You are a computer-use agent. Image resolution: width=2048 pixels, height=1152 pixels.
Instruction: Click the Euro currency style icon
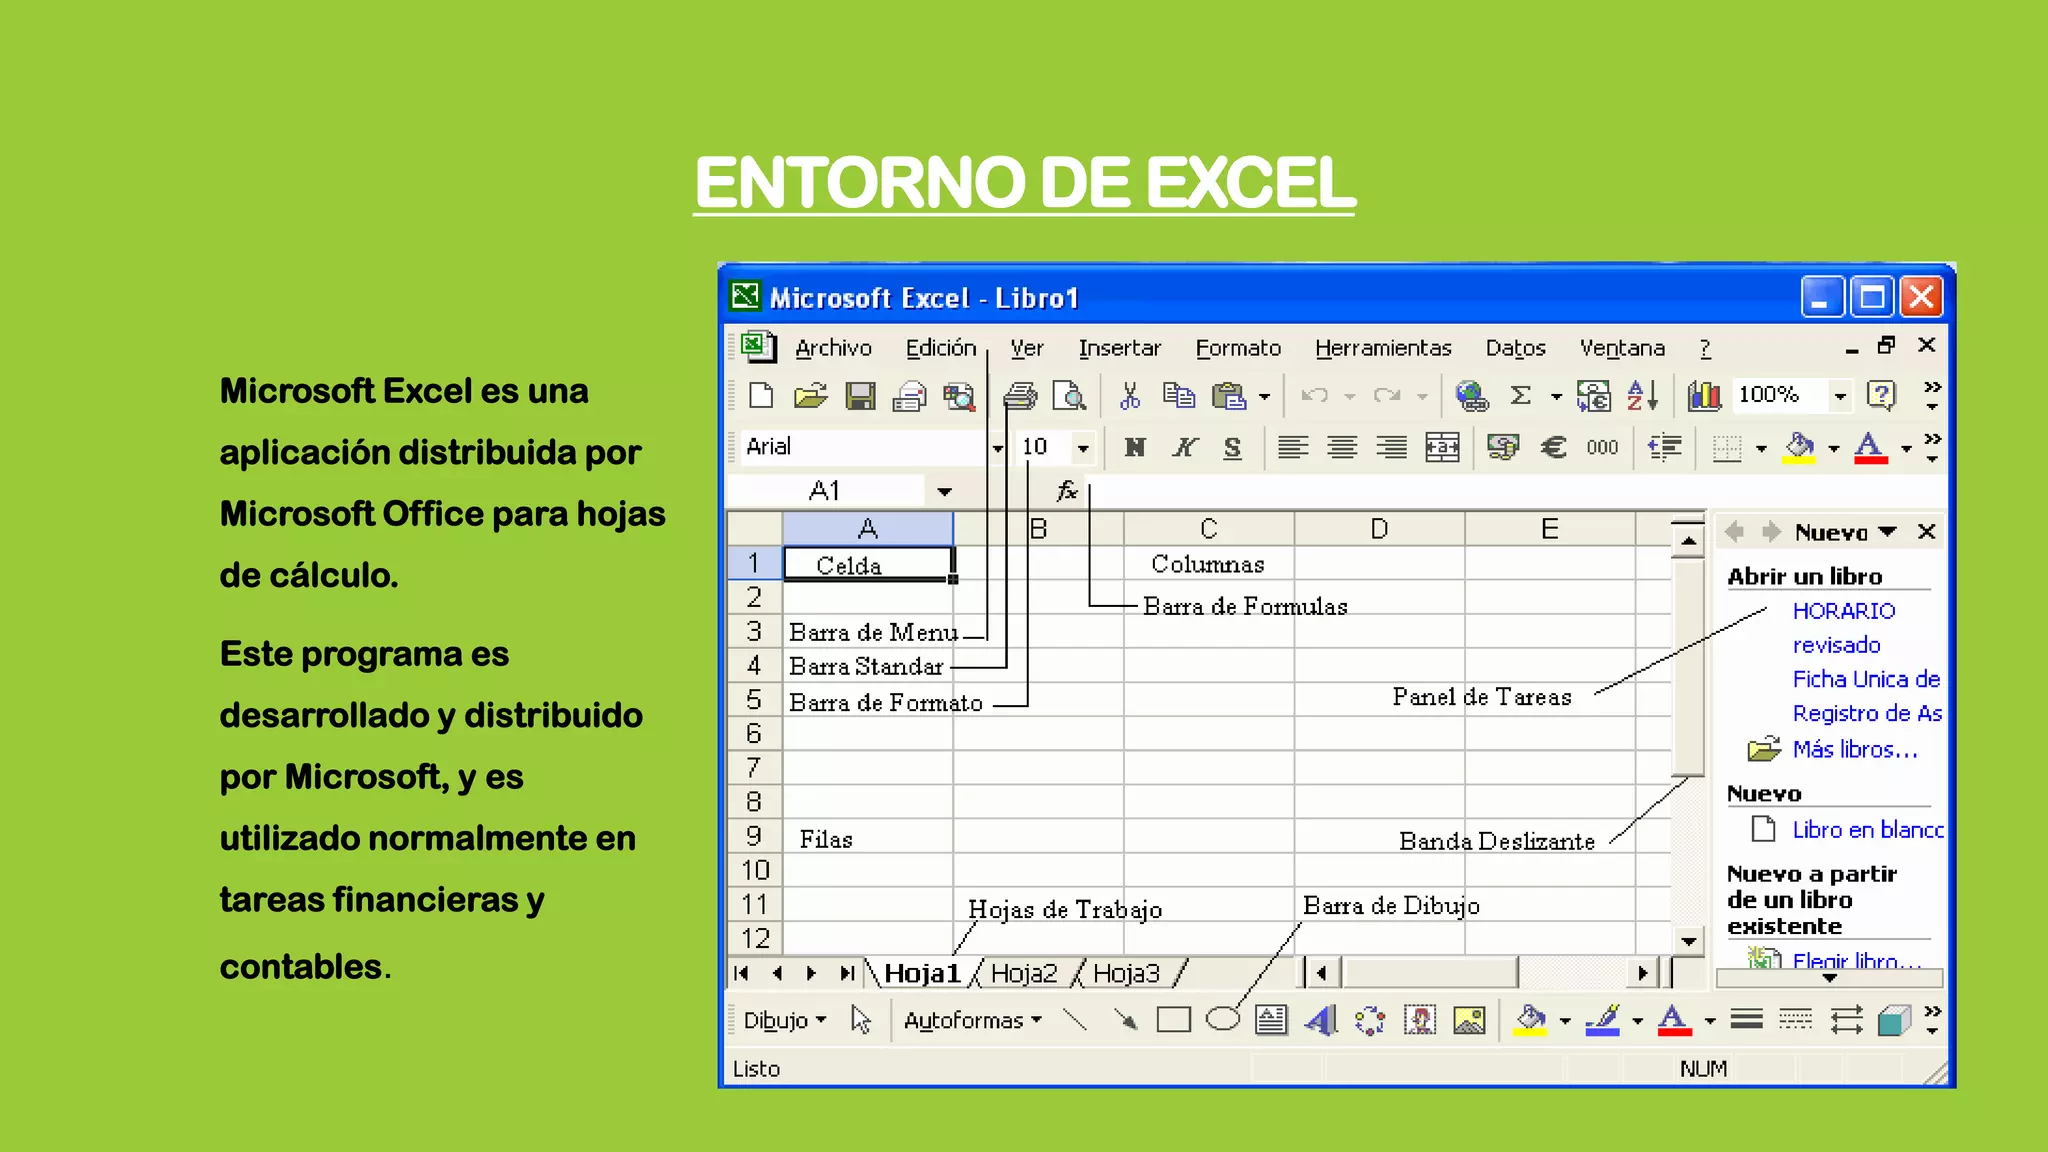click(x=1553, y=448)
